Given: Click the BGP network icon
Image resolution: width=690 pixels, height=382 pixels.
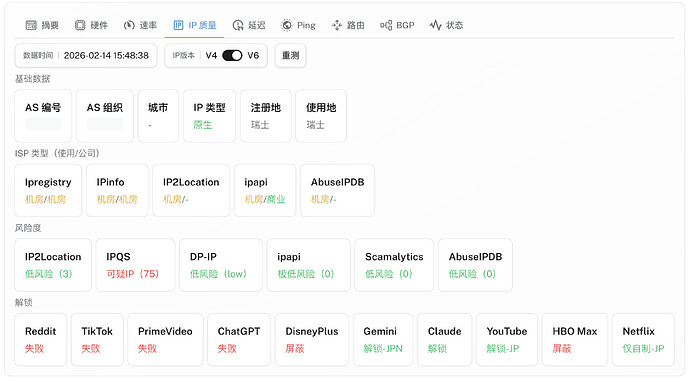Looking at the screenshot, I should coord(386,25).
